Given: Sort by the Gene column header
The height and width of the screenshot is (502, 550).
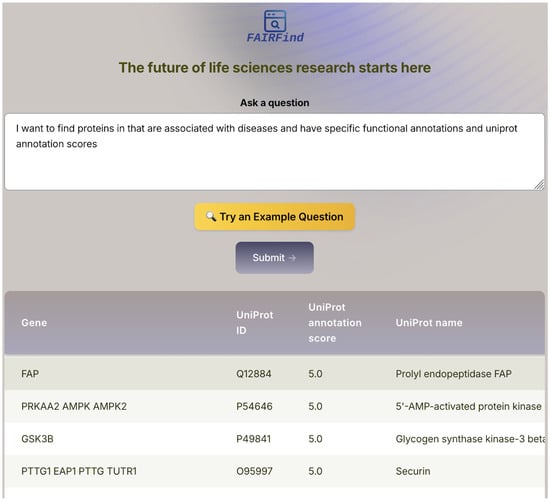Looking at the screenshot, I should [x=34, y=323].
